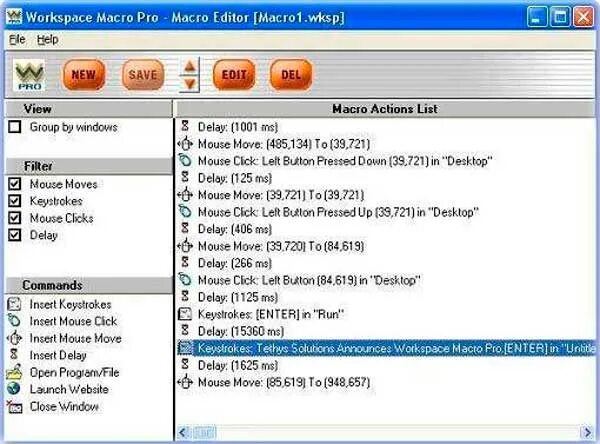Choose the Insert Delay command label
This screenshot has height=444, width=600.
[x=58, y=355]
